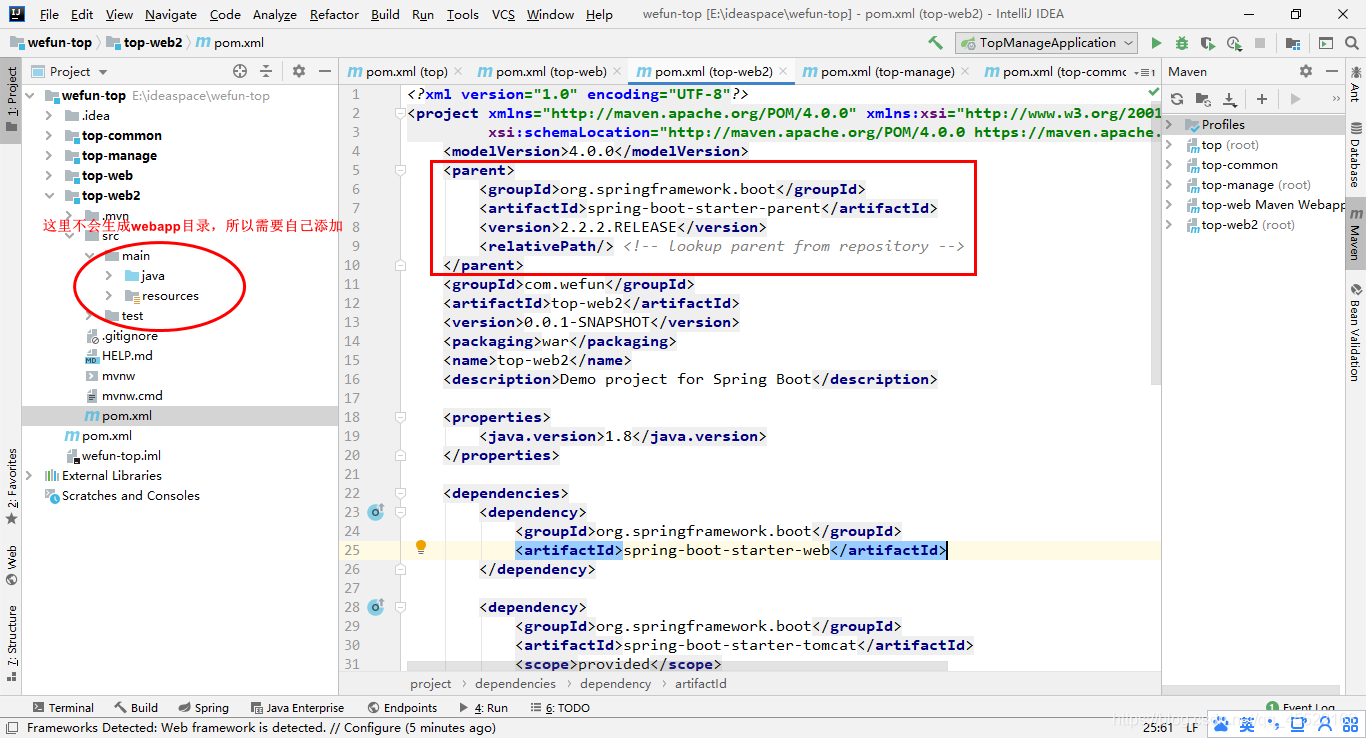Add Maven project plus icon
Screen dimensions: 1366x738
pyautogui.click(x=1262, y=99)
